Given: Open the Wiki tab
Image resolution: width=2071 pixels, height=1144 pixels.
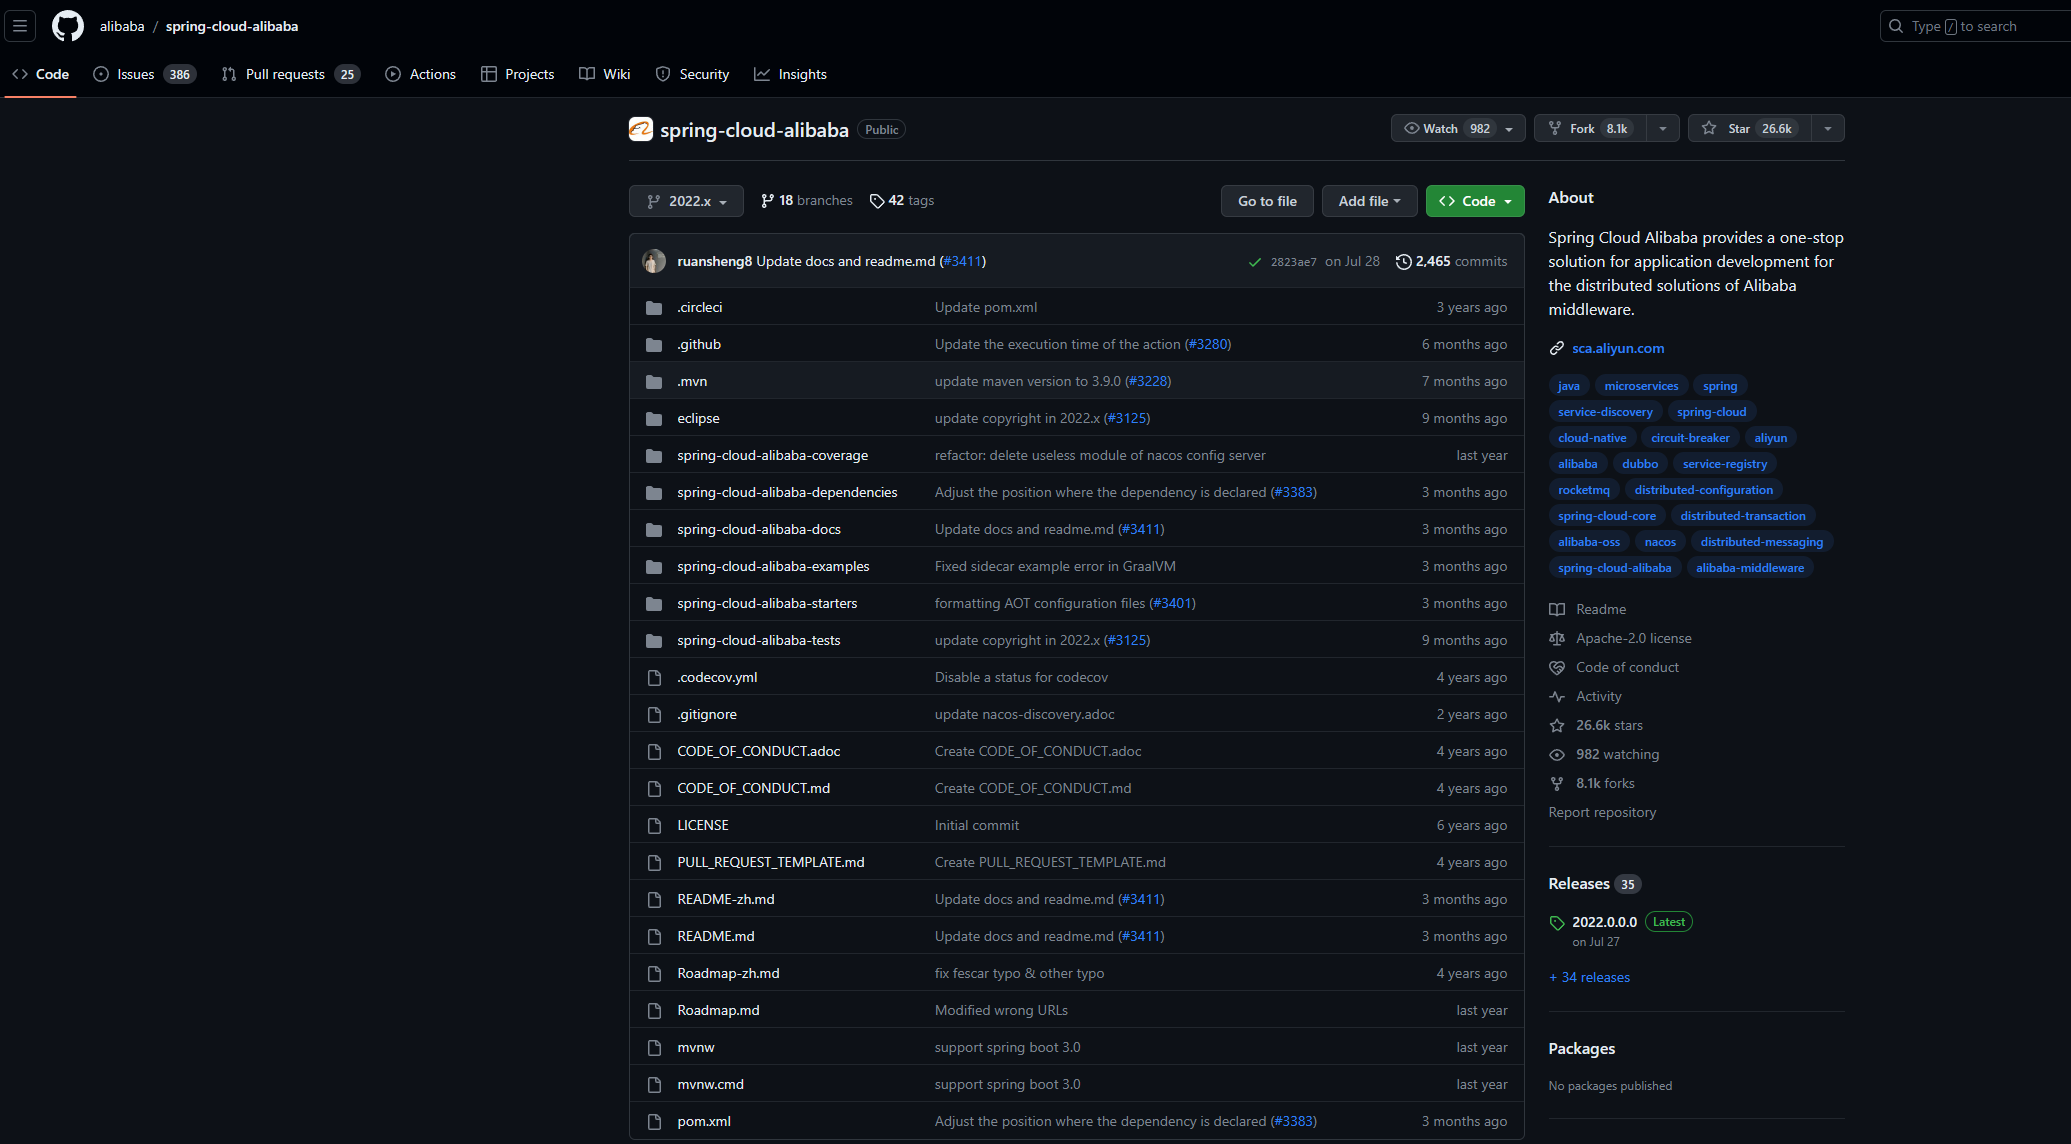Looking at the screenshot, I should click(x=604, y=74).
